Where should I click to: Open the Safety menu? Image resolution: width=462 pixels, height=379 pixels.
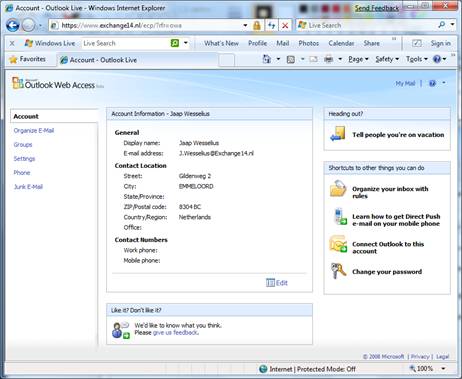click(387, 59)
